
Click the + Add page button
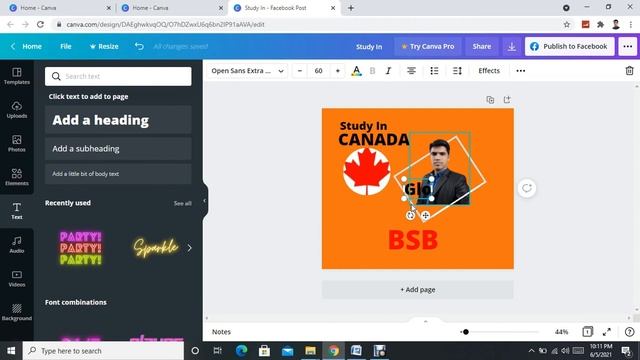click(x=418, y=290)
